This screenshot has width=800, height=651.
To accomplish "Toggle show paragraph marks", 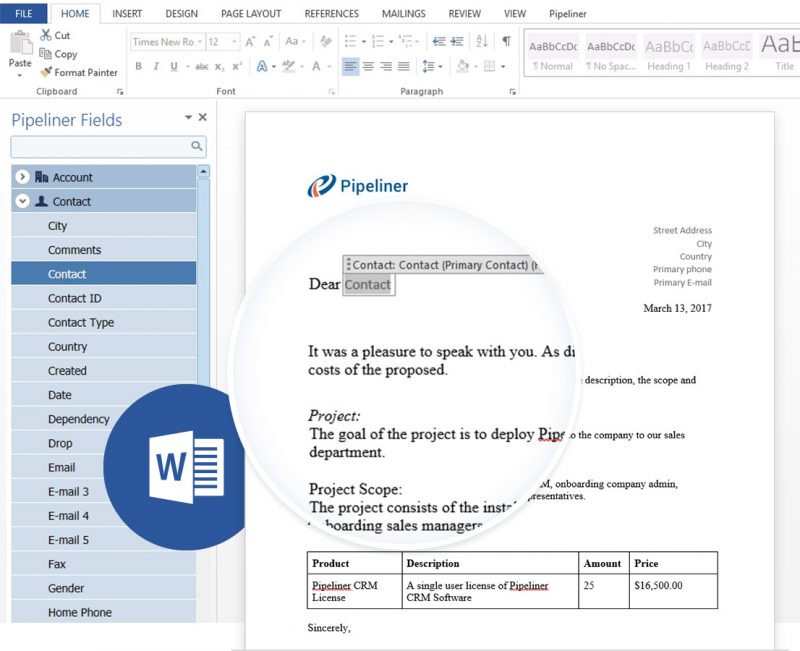I will 506,41.
